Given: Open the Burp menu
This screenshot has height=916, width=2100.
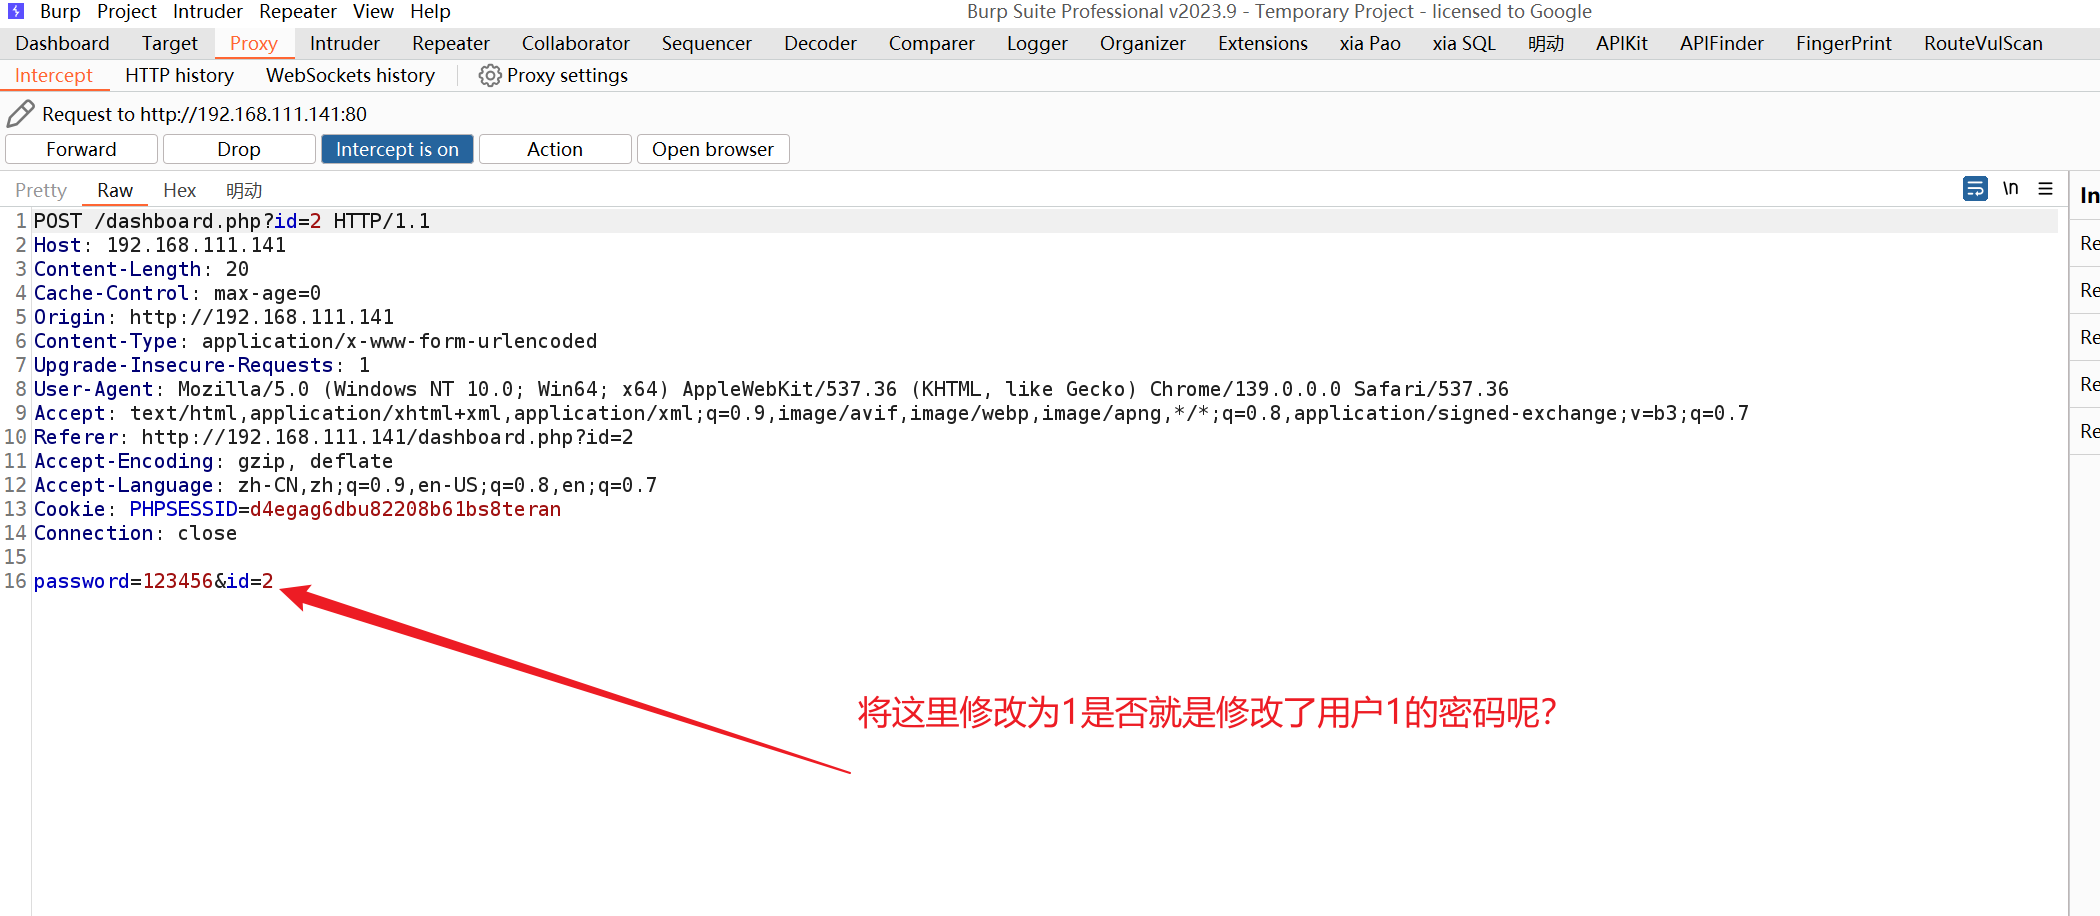Looking at the screenshot, I should tap(60, 12).
